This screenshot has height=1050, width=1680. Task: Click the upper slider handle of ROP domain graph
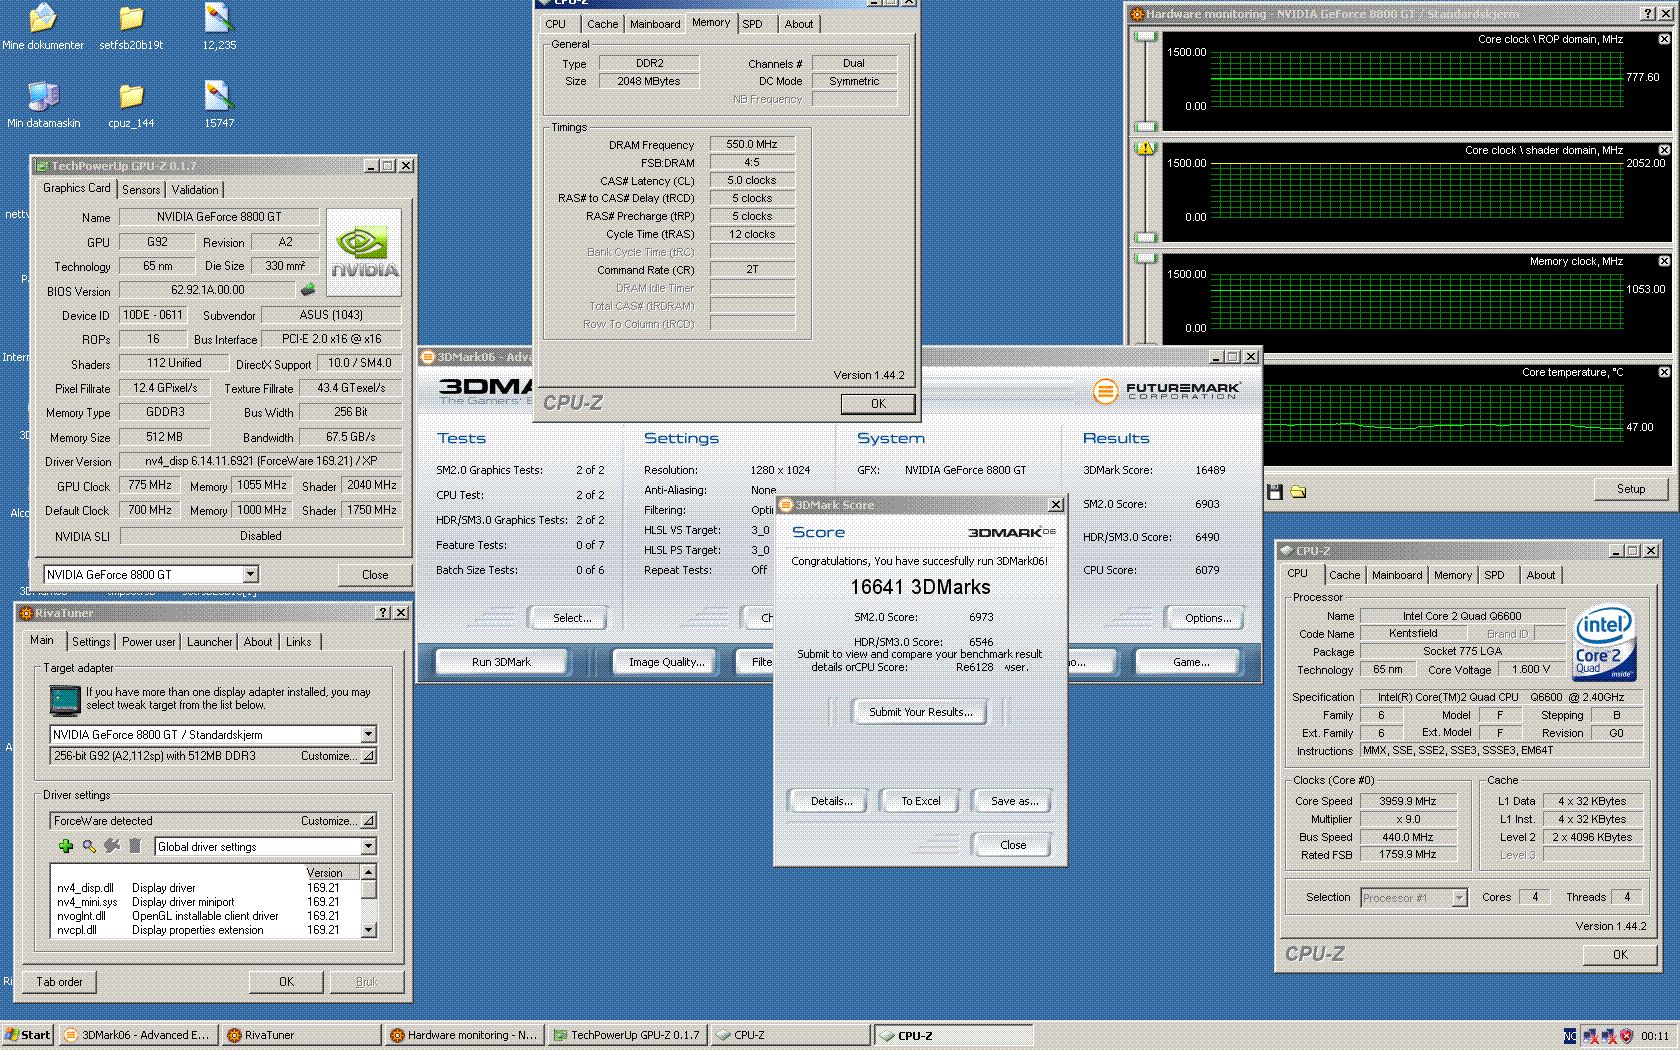click(x=1146, y=36)
